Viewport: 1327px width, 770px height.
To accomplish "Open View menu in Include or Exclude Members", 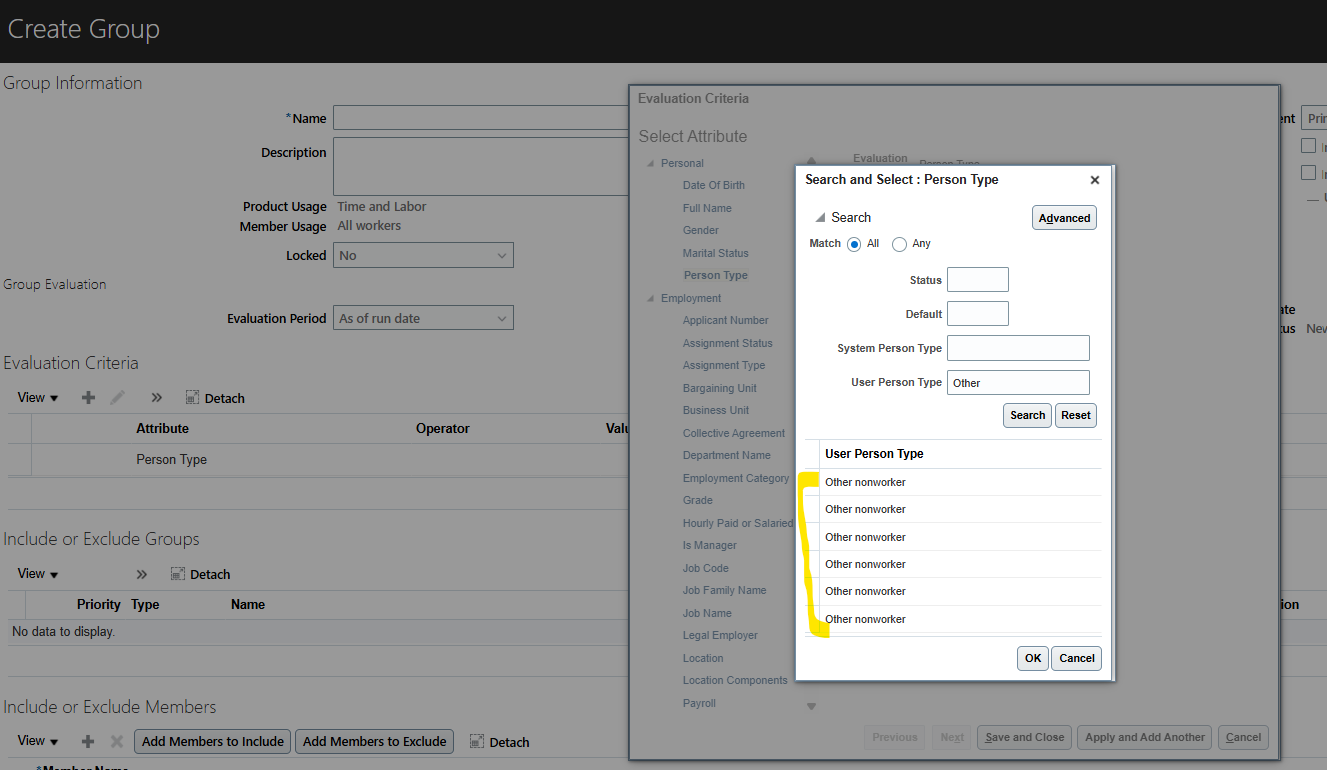I will pos(38,741).
